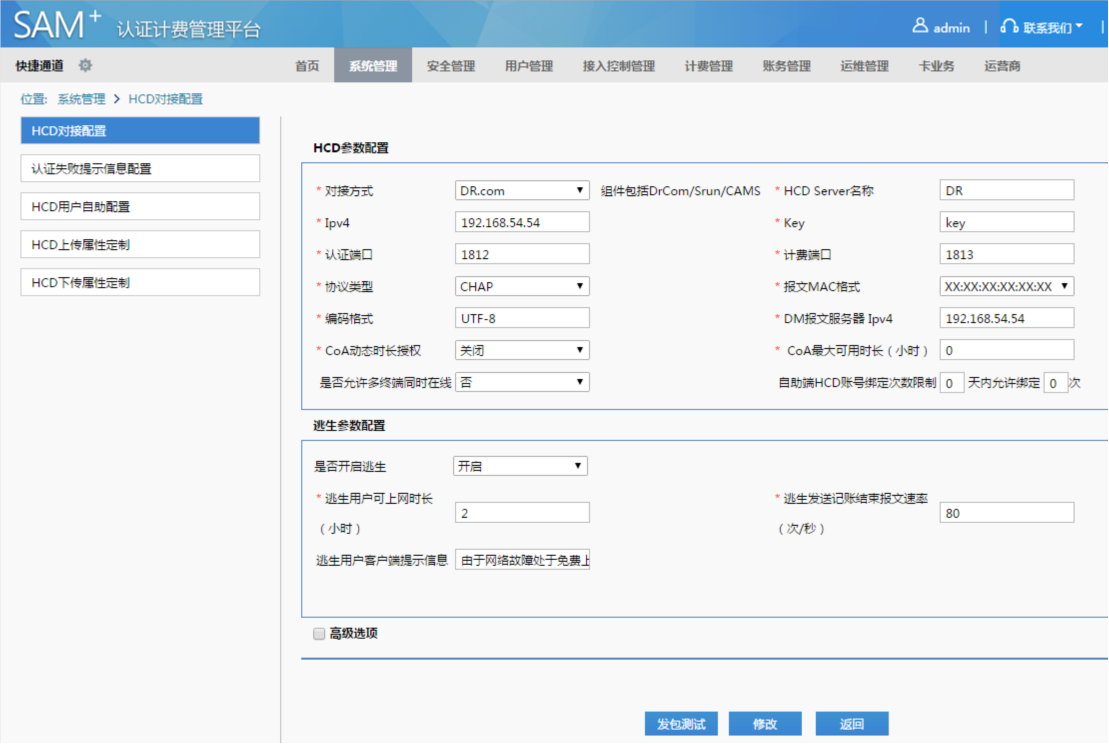Click the 逃生用户客户端提示信息 field

522,560
